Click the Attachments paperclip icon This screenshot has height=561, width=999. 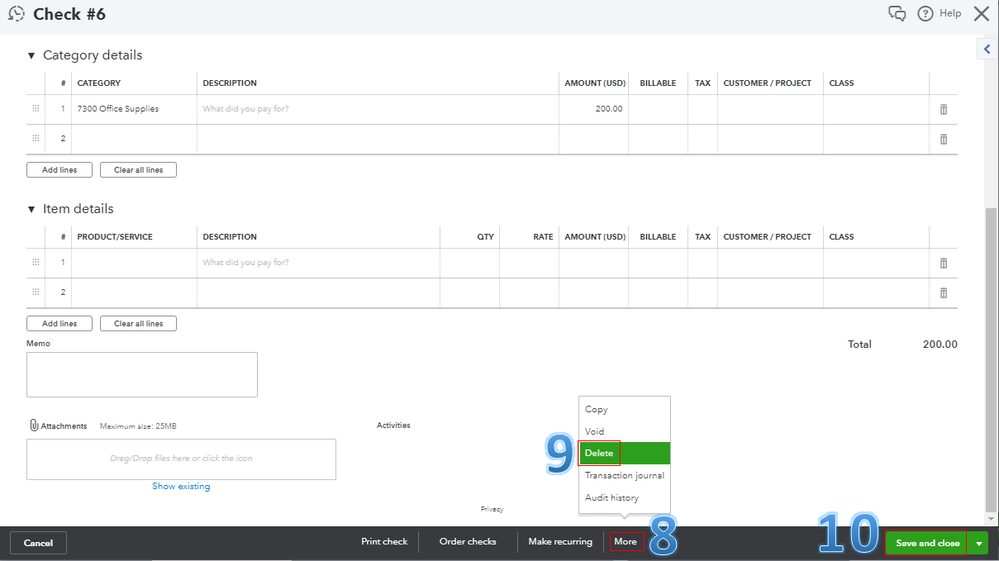pos(34,425)
